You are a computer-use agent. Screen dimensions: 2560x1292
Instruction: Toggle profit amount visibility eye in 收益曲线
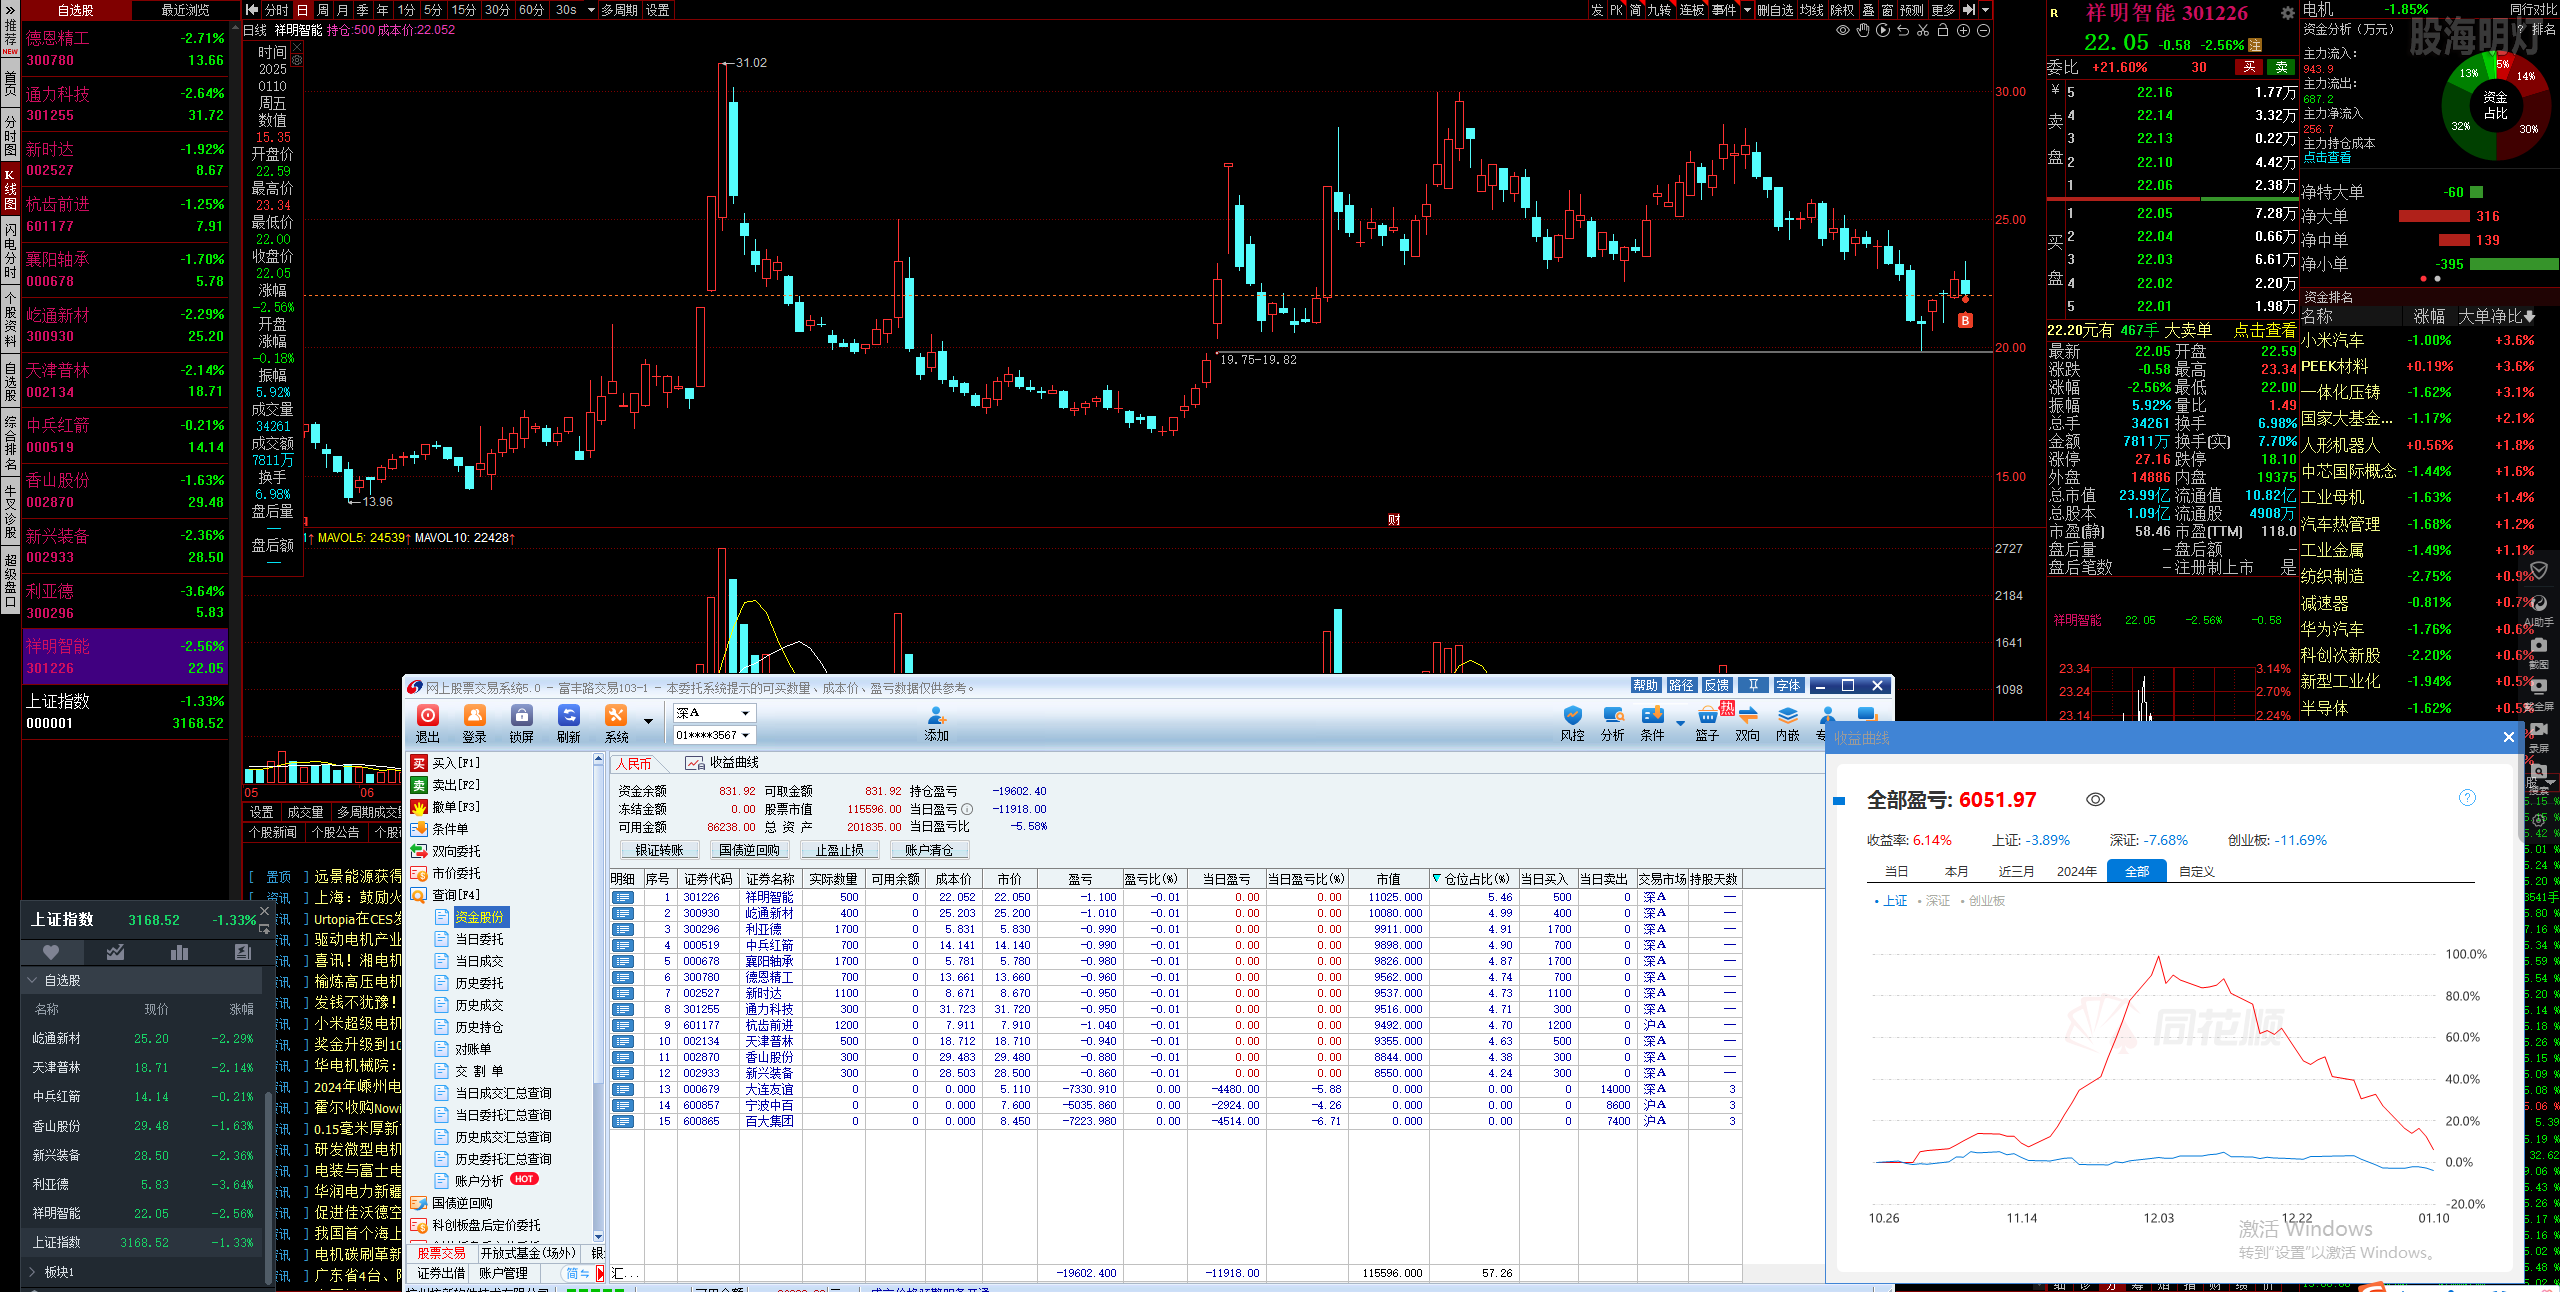coord(2096,799)
